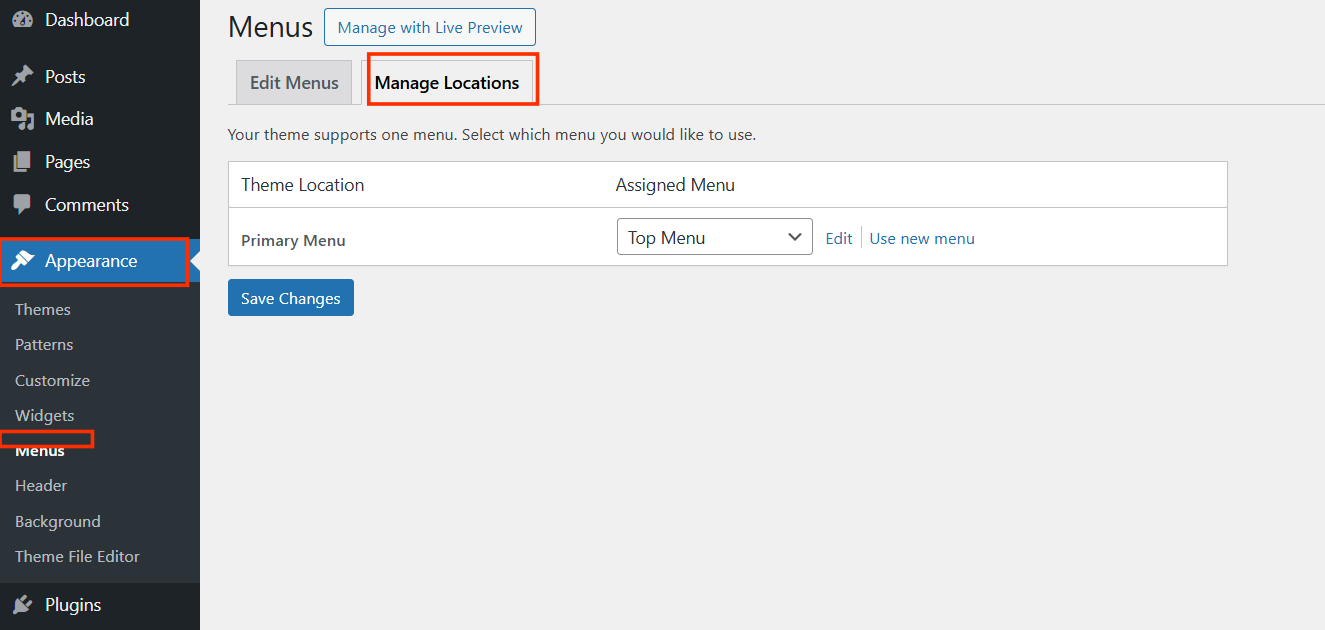Viewport: 1325px width, 630px height.
Task: Open Manage with Live Preview
Action: [429, 27]
